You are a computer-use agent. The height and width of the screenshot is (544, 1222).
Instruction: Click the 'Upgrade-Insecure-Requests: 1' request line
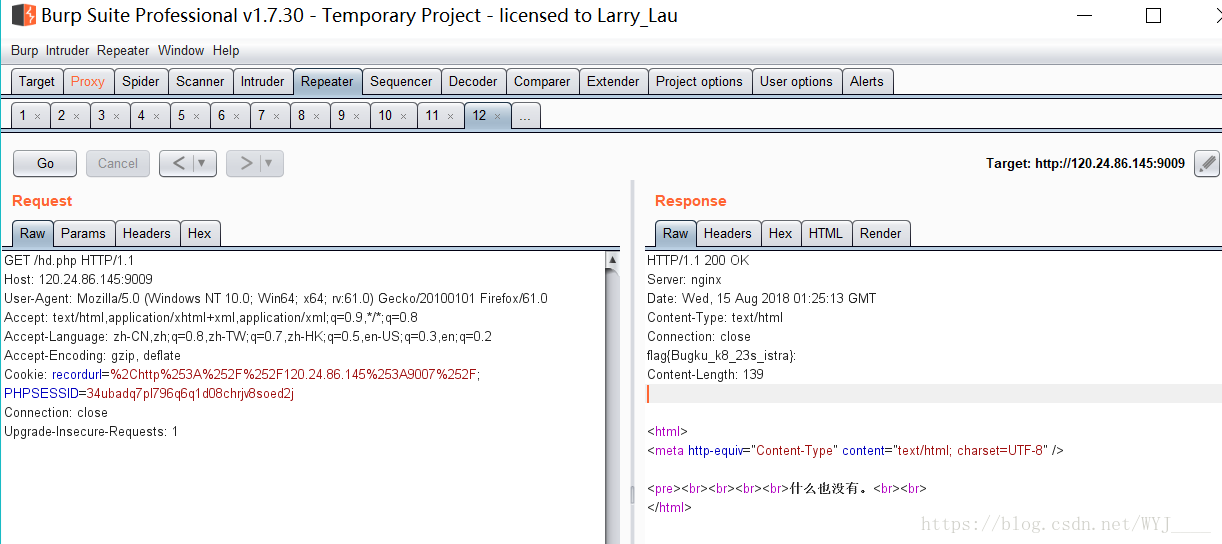[91, 431]
